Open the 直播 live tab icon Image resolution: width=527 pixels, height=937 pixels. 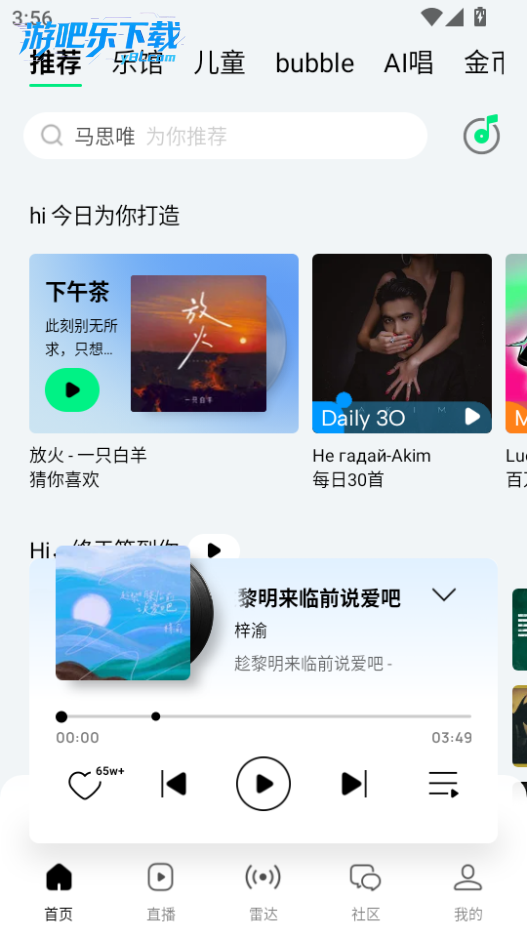click(161, 877)
